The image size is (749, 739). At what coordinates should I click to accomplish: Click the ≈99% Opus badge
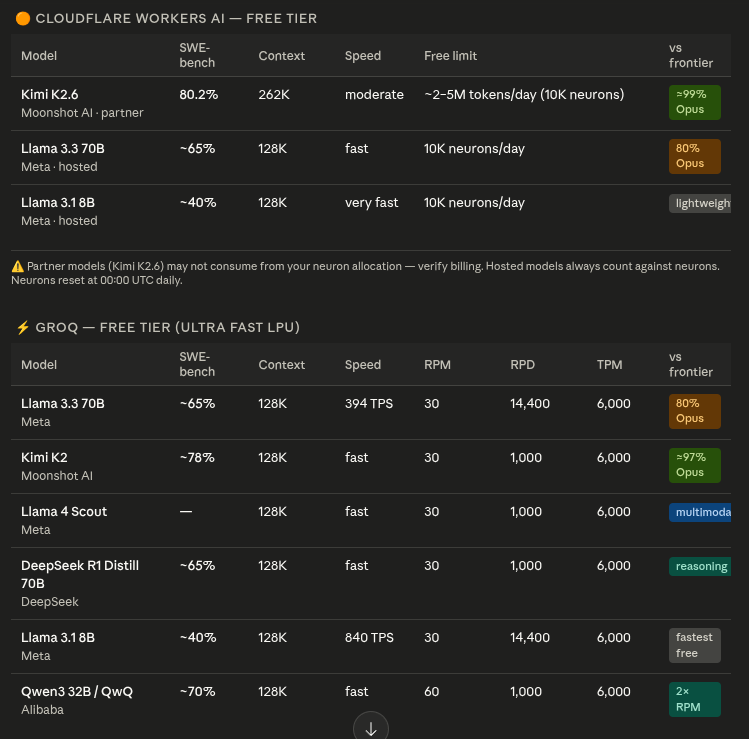(x=695, y=102)
